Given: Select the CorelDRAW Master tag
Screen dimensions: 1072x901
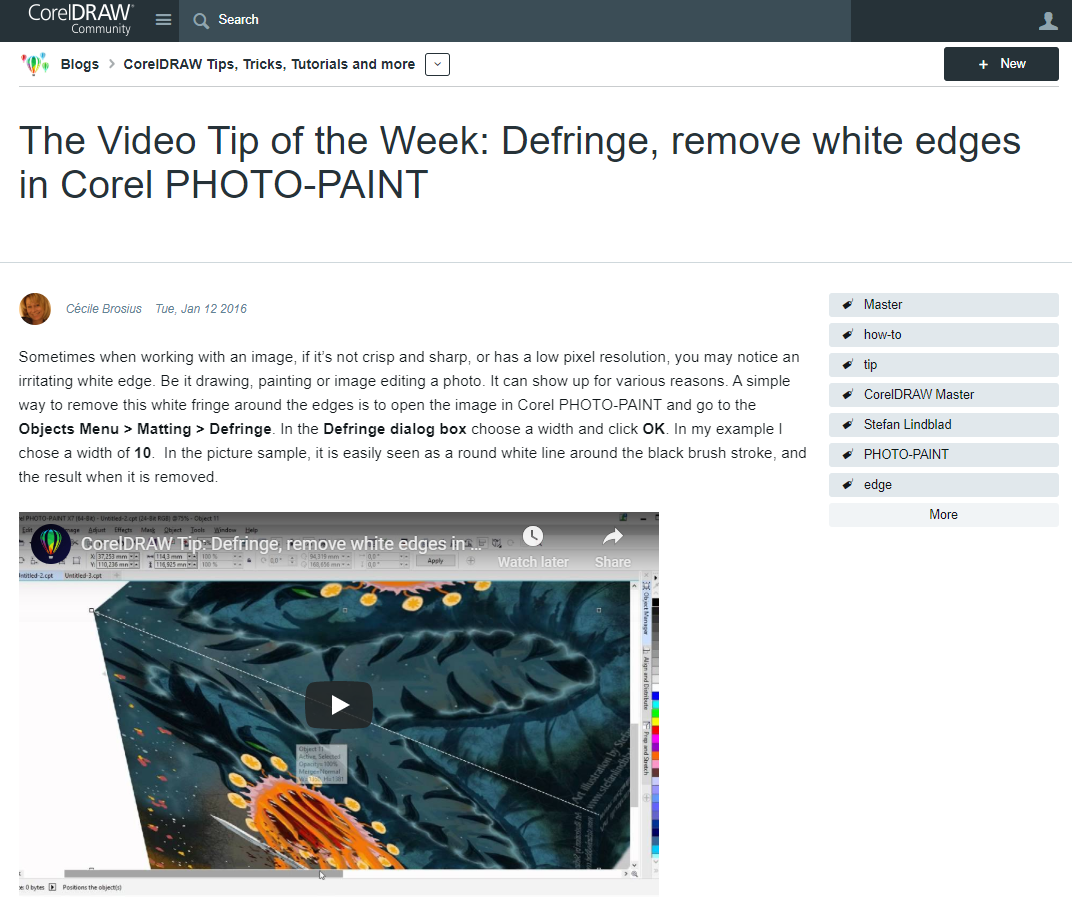Looking at the screenshot, I should point(943,395).
